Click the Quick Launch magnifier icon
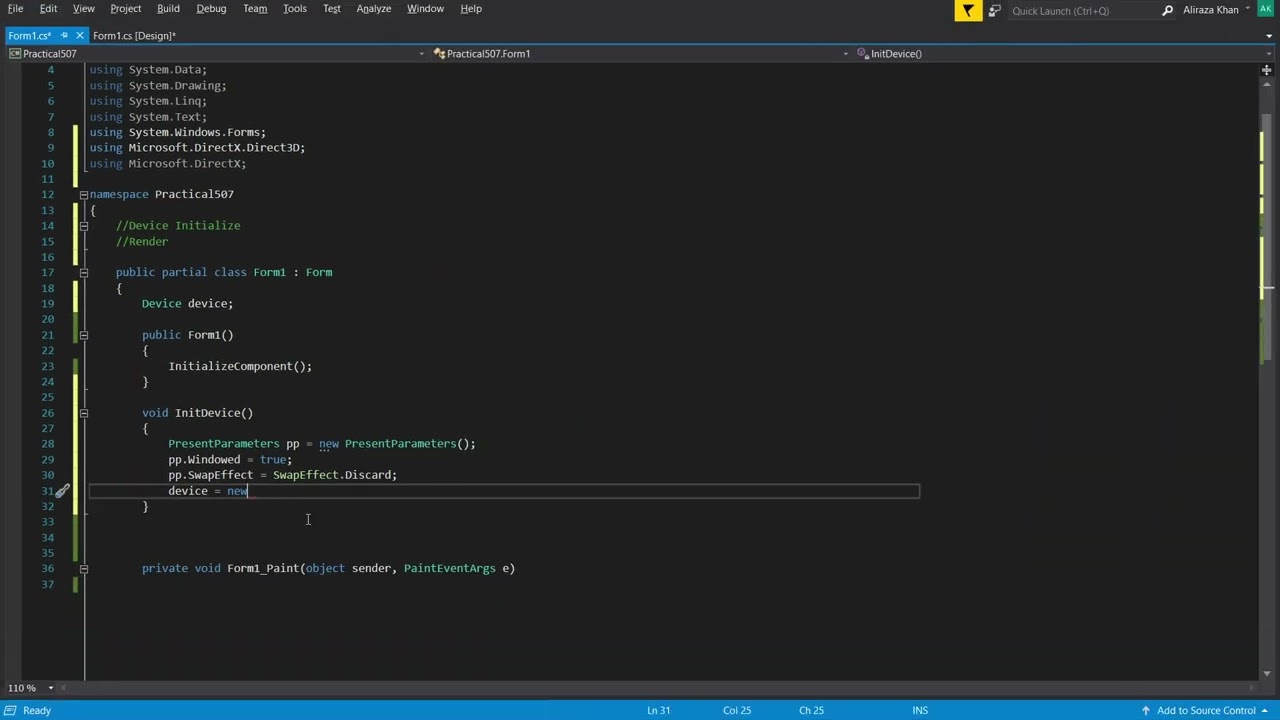Viewport: 1280px width, 720px height. click(x=1167, y=10)
